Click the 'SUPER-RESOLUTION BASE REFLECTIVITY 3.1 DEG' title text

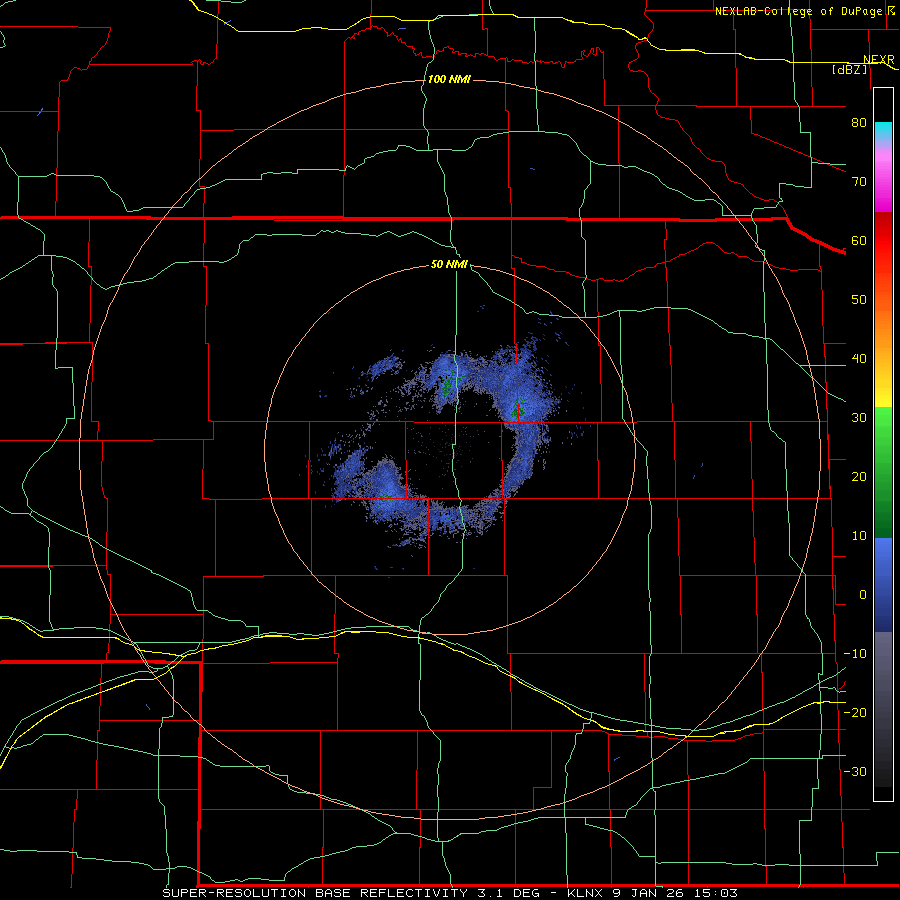351,893
